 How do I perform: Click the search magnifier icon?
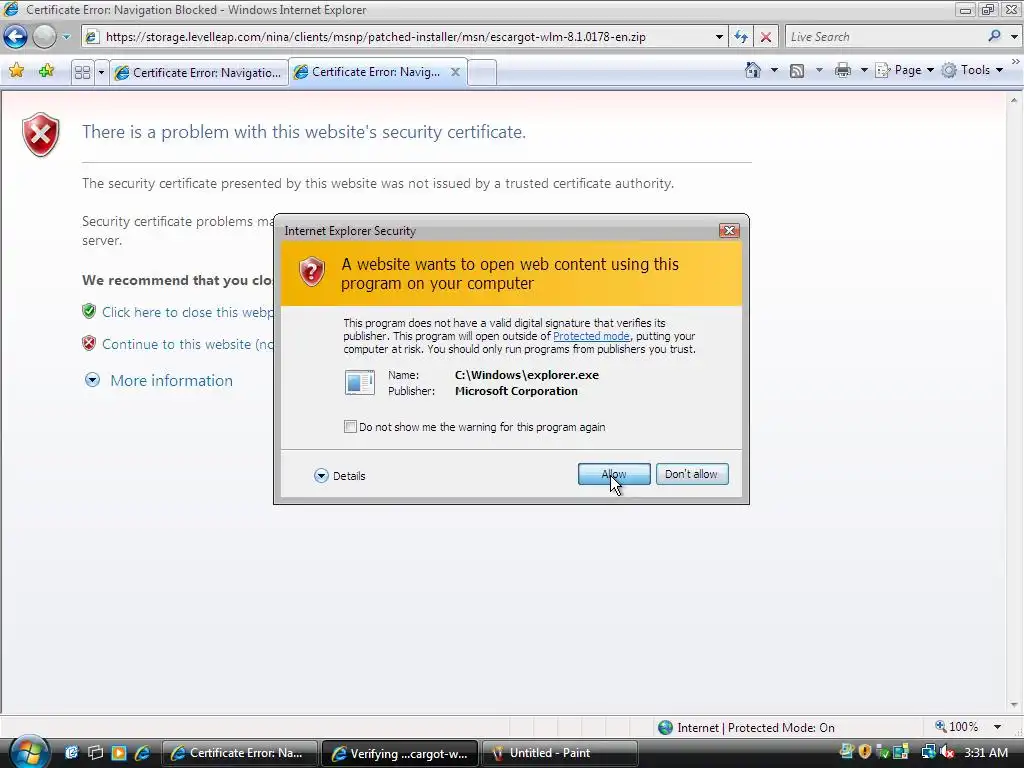[994, 37]
